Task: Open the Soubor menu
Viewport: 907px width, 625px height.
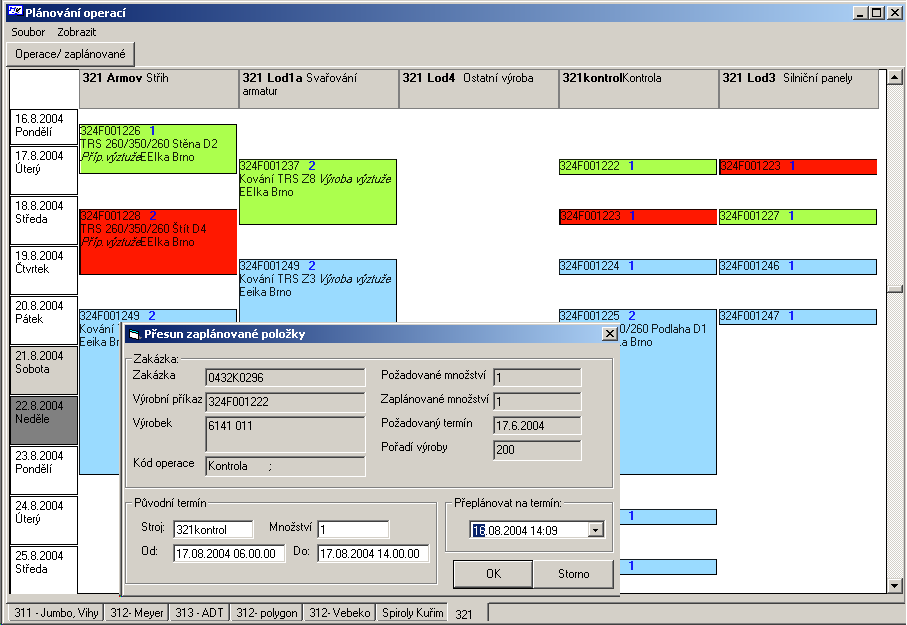Action: (x=28, y=32)
